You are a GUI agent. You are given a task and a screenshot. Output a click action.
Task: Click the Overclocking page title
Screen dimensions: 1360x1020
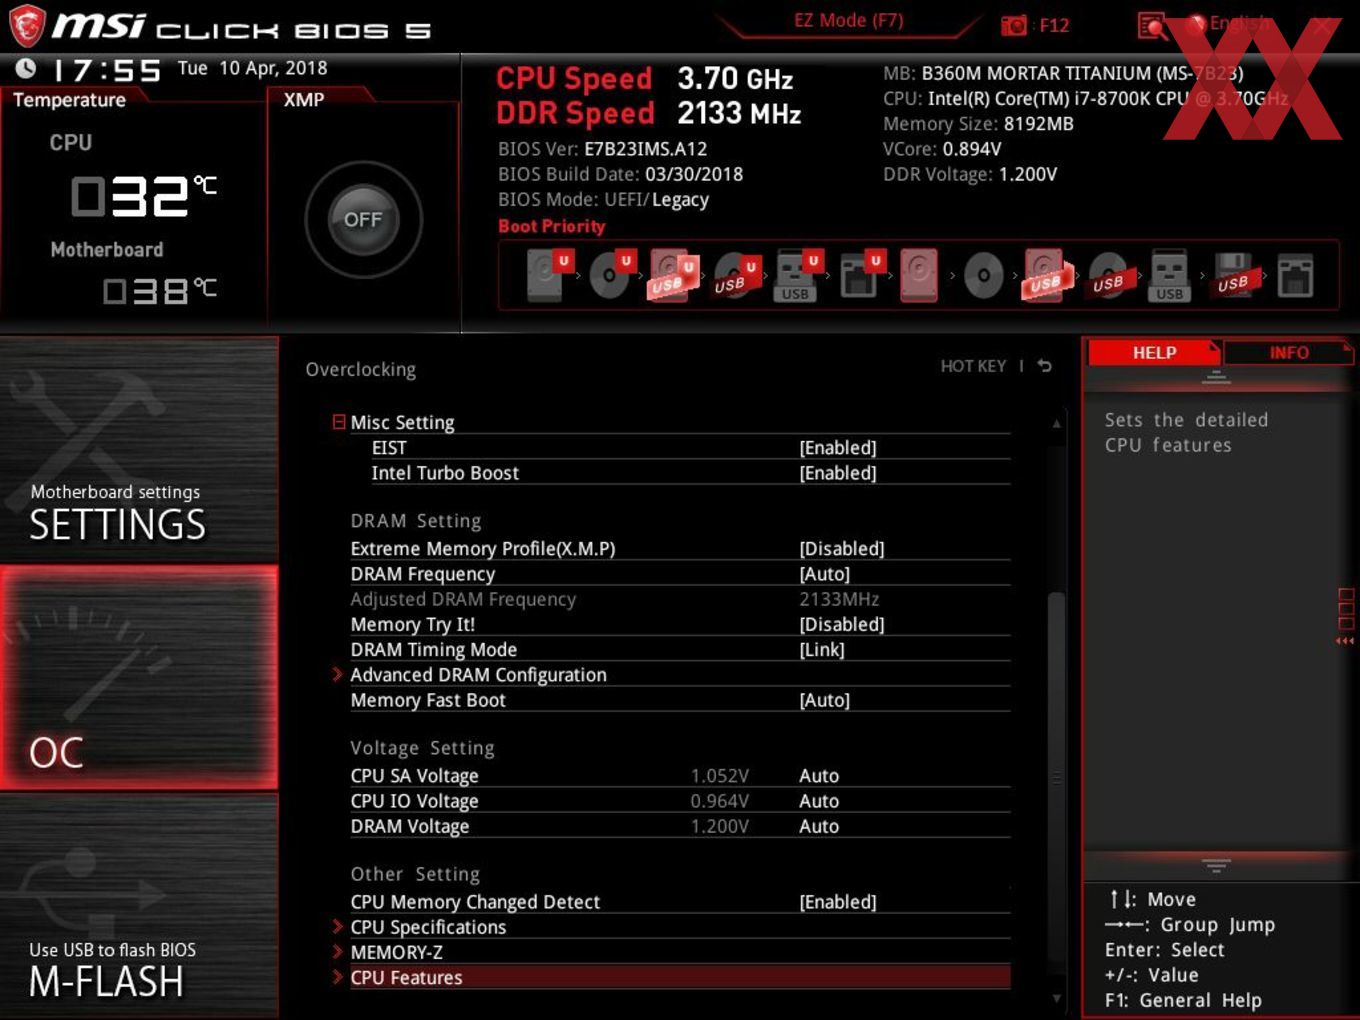coord(360,369)
